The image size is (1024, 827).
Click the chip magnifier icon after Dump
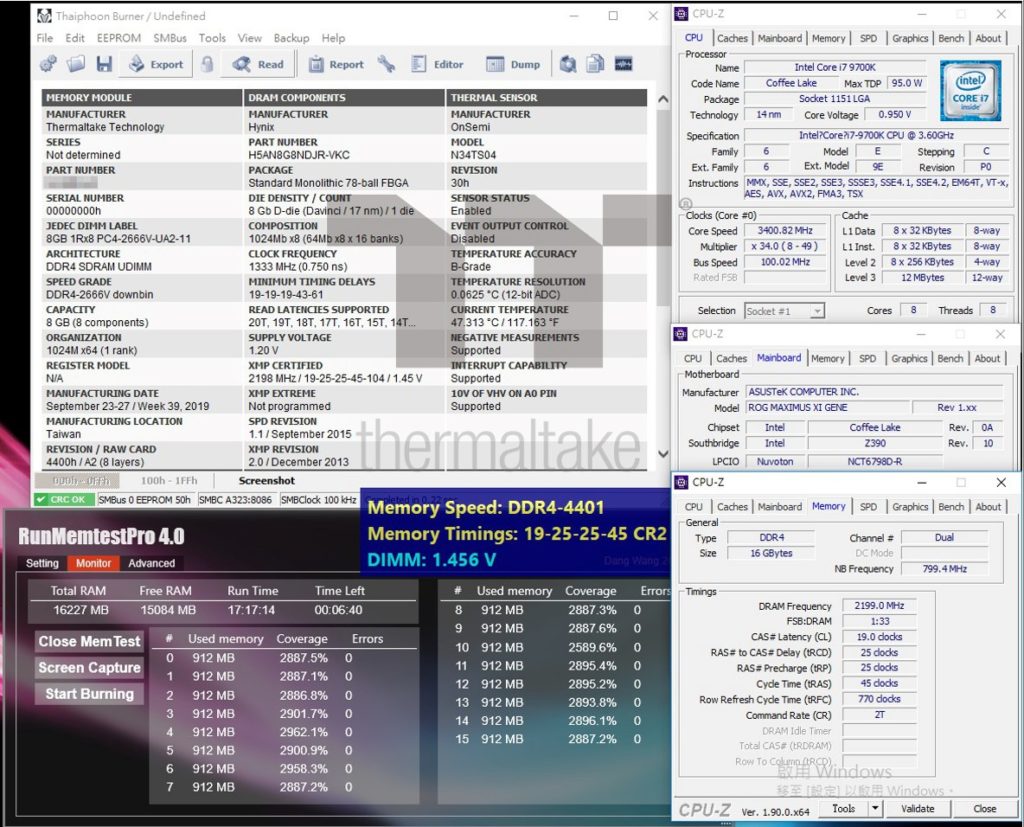click(x=568, y=64)
